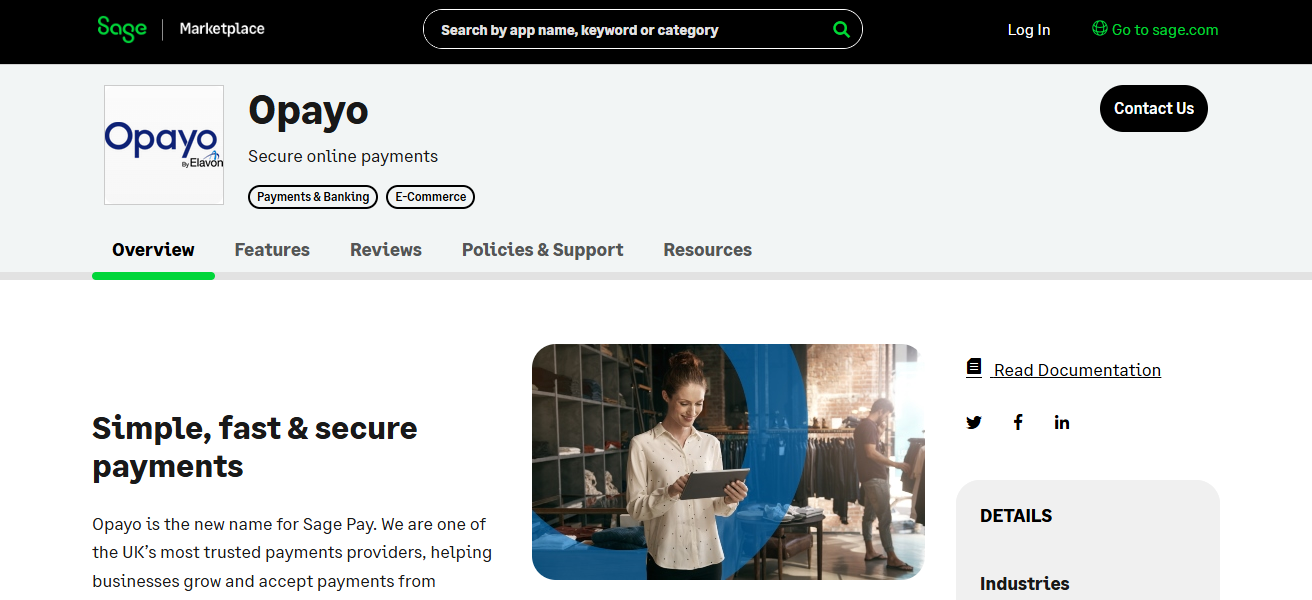Share on LinkedIn via the in icon

(1062, 422)
